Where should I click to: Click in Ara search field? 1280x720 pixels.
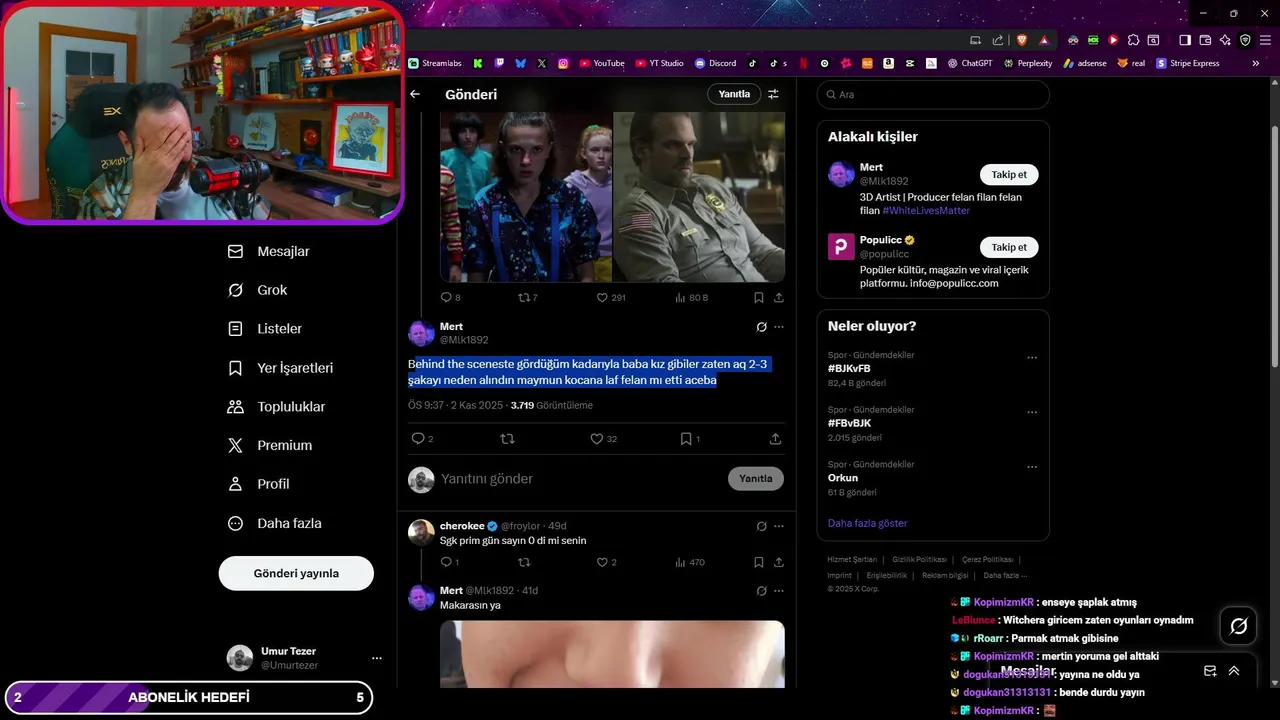[933, 94]
